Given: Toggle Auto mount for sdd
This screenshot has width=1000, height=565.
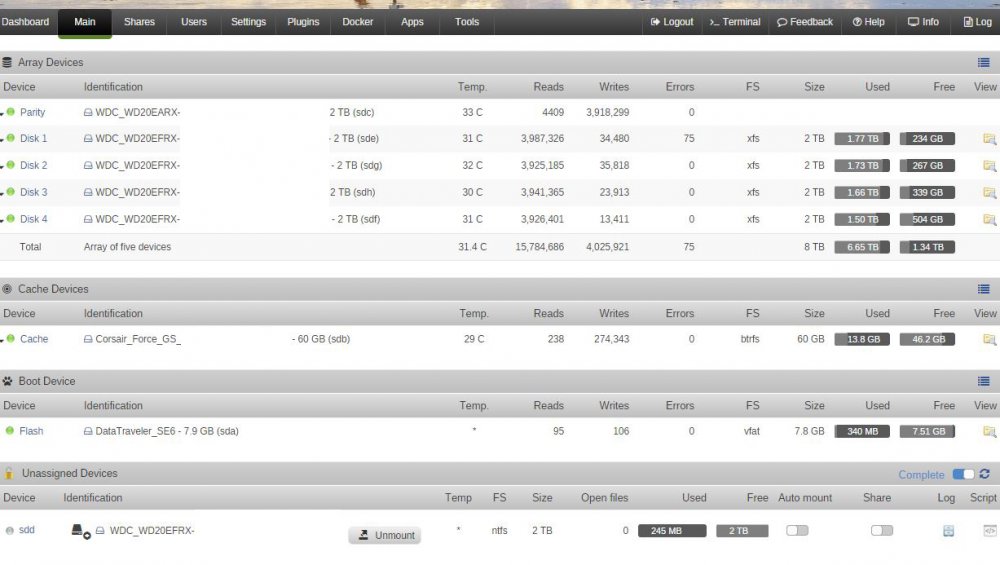Looking at the screenshot, I should click(797, 531).
